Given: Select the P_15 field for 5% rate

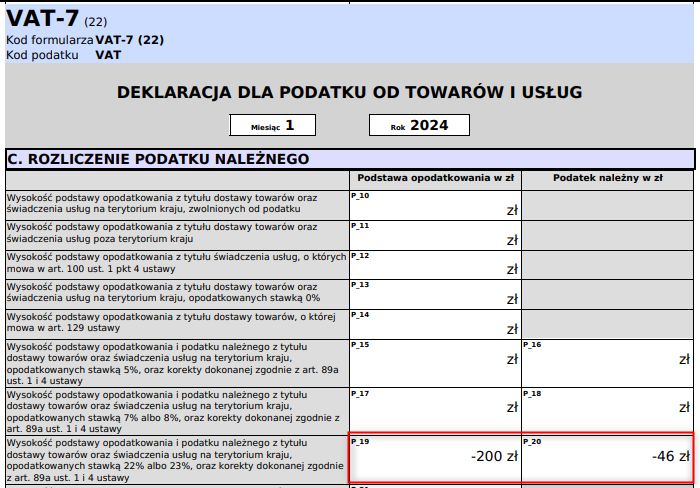Looking at the screenshot, I should pos(434,362).
